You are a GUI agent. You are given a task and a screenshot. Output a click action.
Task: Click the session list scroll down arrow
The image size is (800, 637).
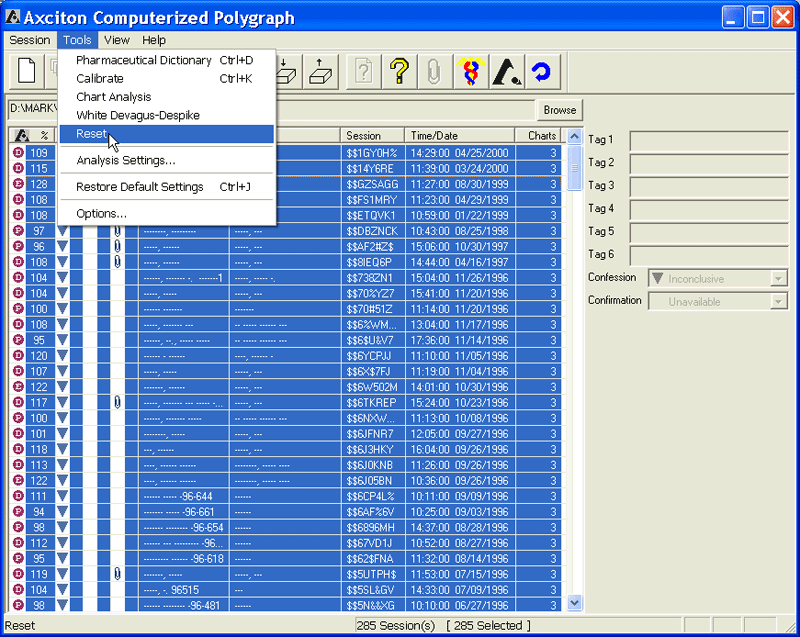point(574,603)
